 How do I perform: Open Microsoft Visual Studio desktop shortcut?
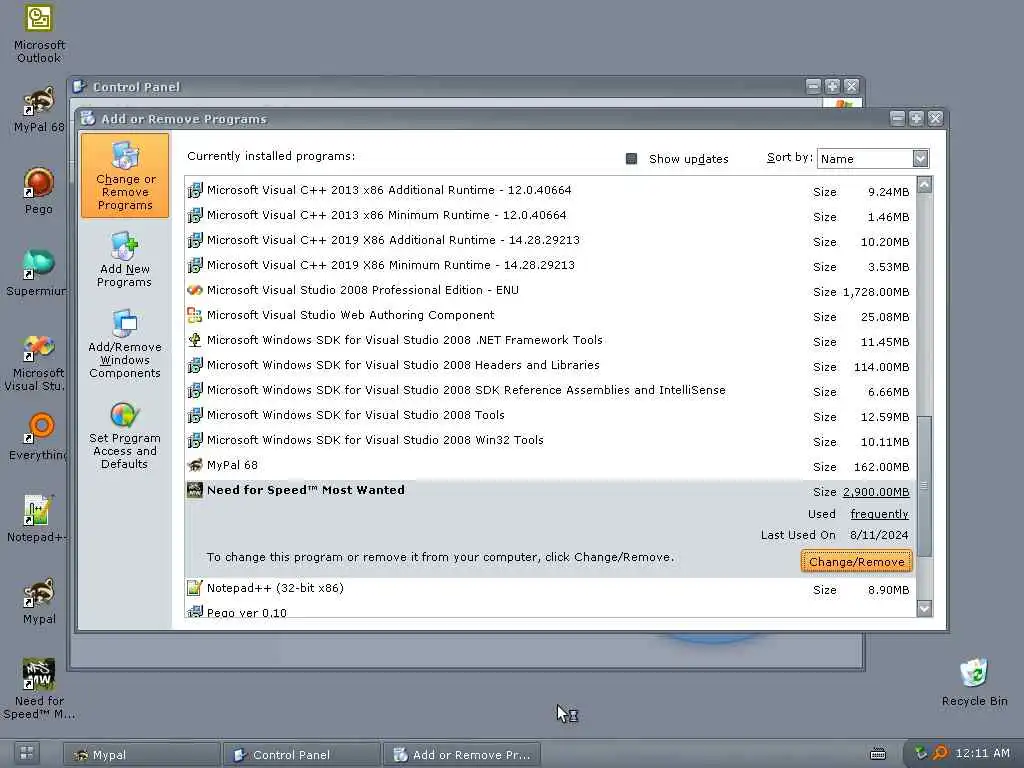[35, 362]
